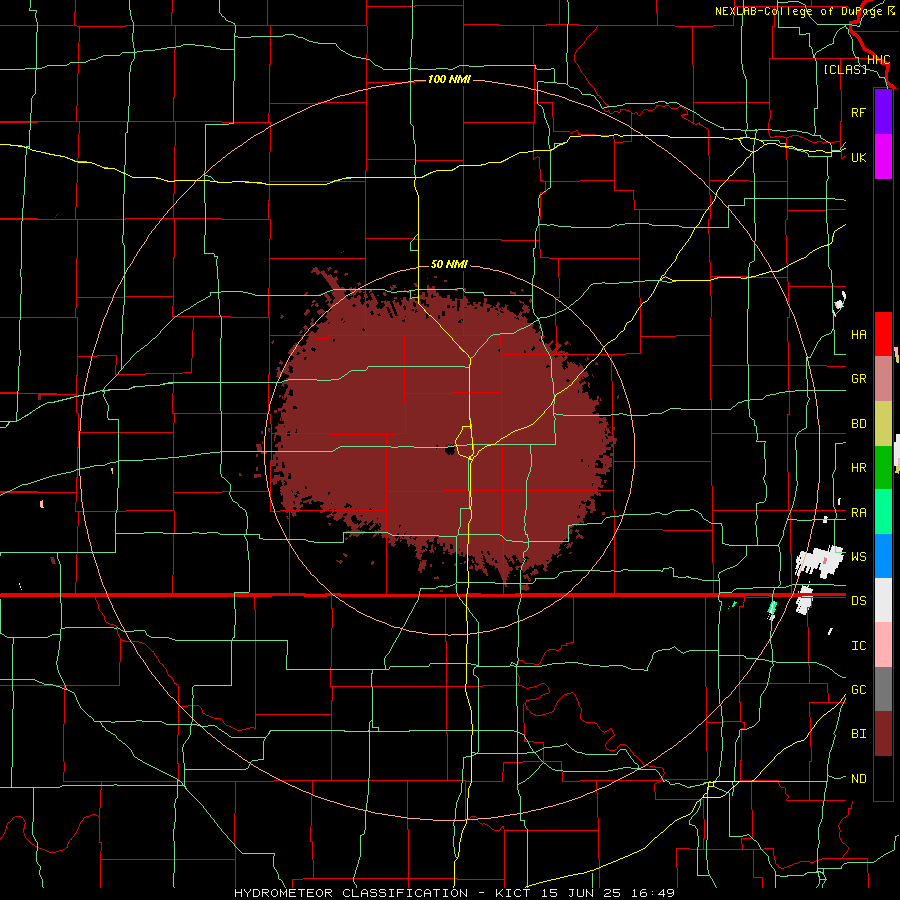Click the "GR" legend label
This screenshot has height=900, width=900.
pyautogui.click(x=858, y=379)
